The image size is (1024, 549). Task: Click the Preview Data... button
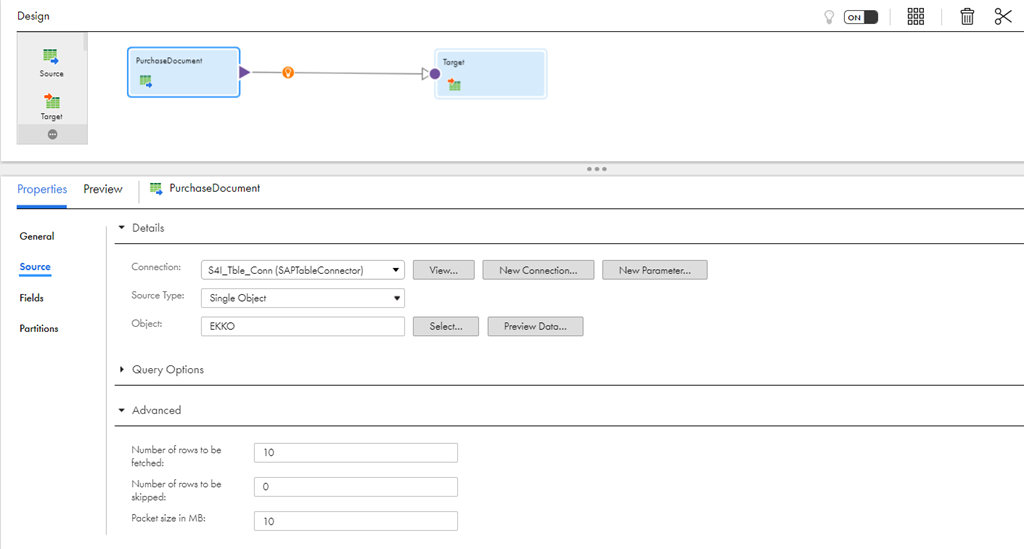(536, 326)
